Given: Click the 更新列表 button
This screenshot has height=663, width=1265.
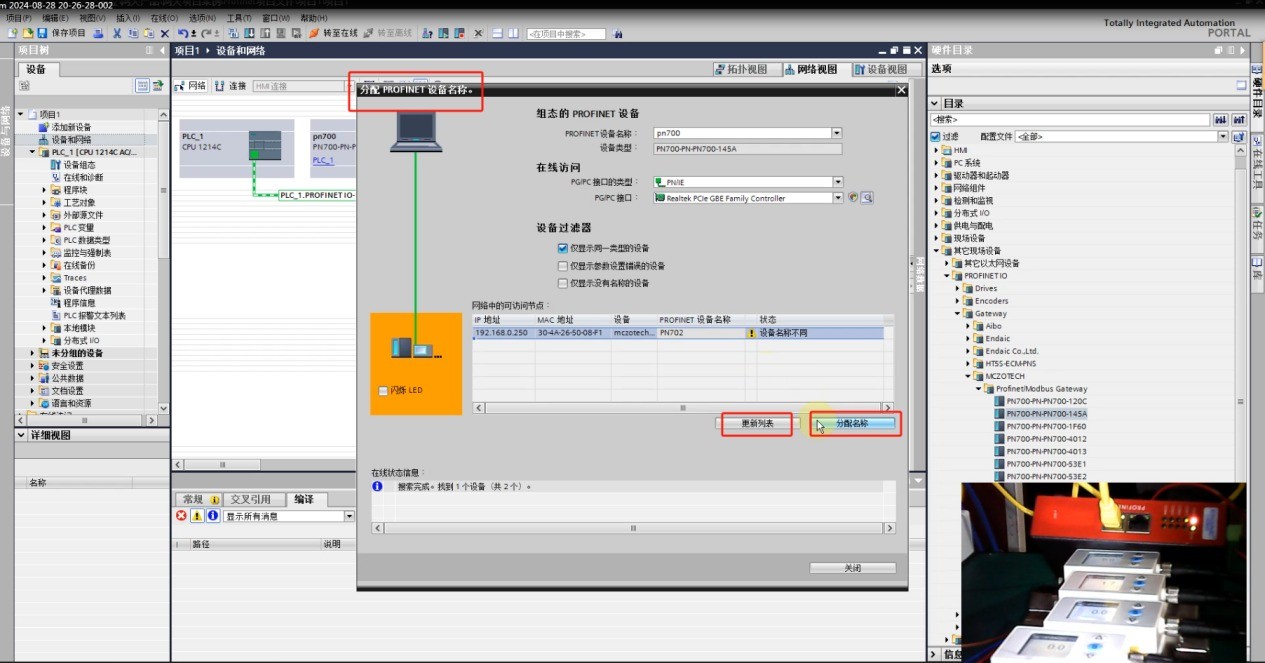Looking at the screenshot, I should [756, 424].
